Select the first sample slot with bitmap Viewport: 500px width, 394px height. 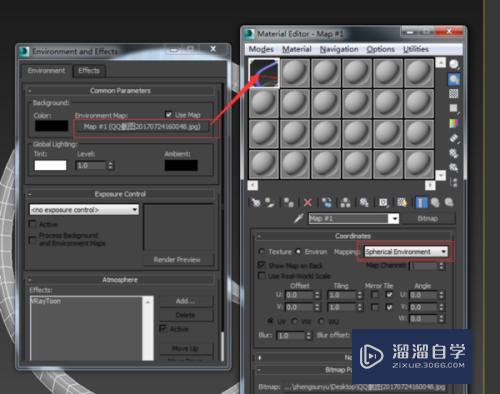(x=264, y=73)
